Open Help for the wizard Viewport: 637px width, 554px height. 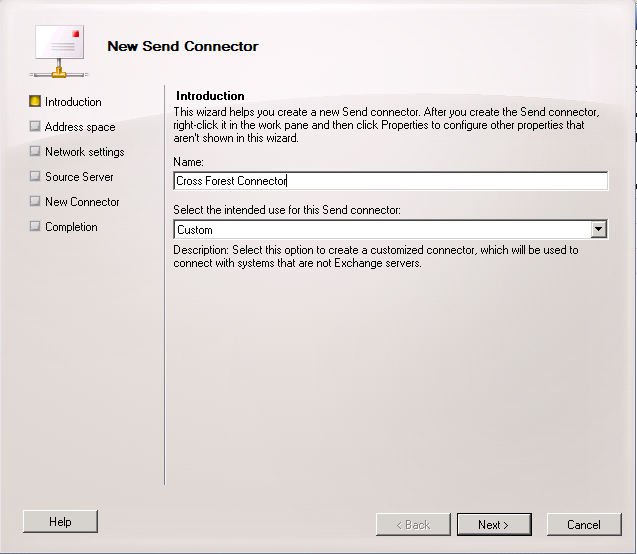[x=60, y=521]
